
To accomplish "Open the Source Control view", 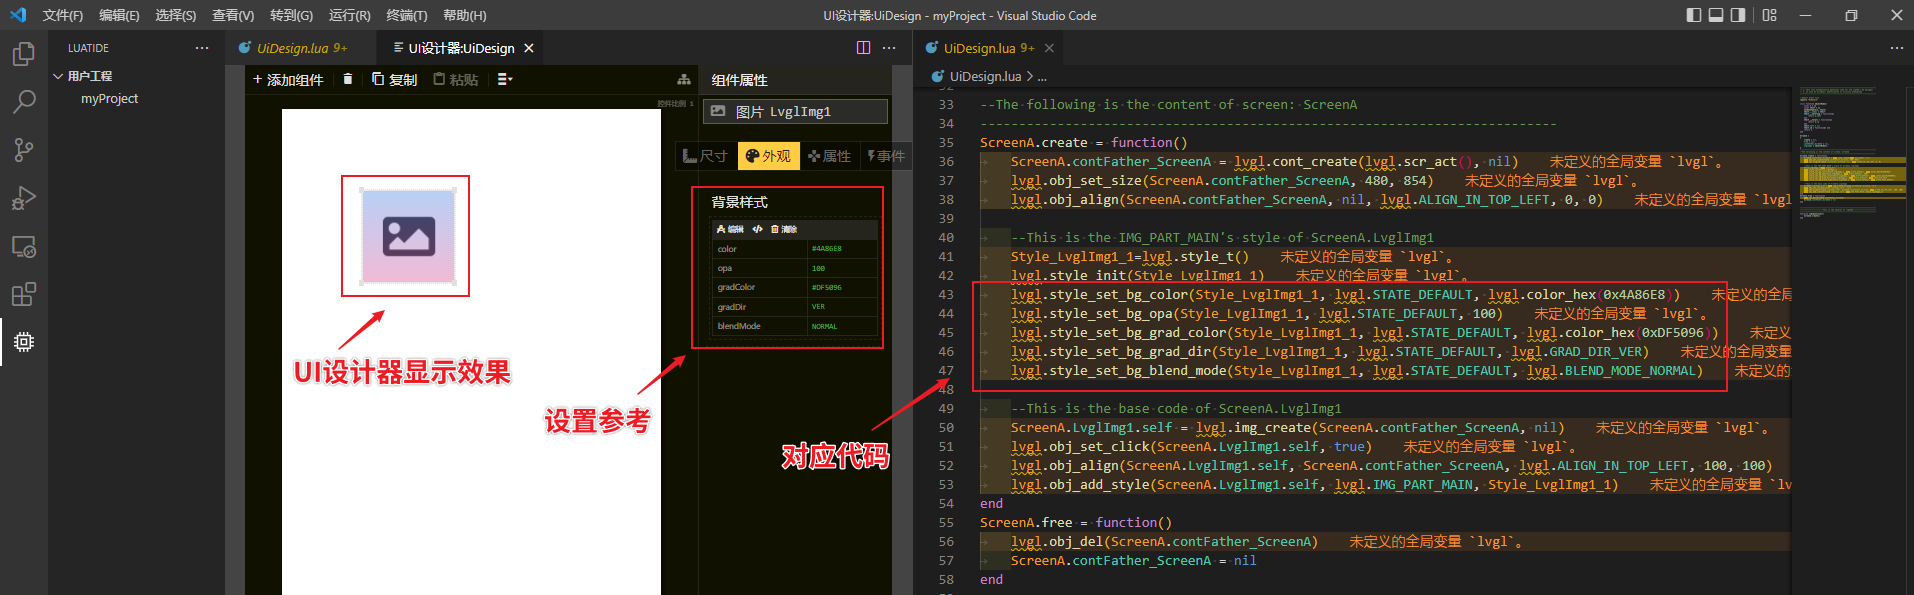I will point(24,150).
